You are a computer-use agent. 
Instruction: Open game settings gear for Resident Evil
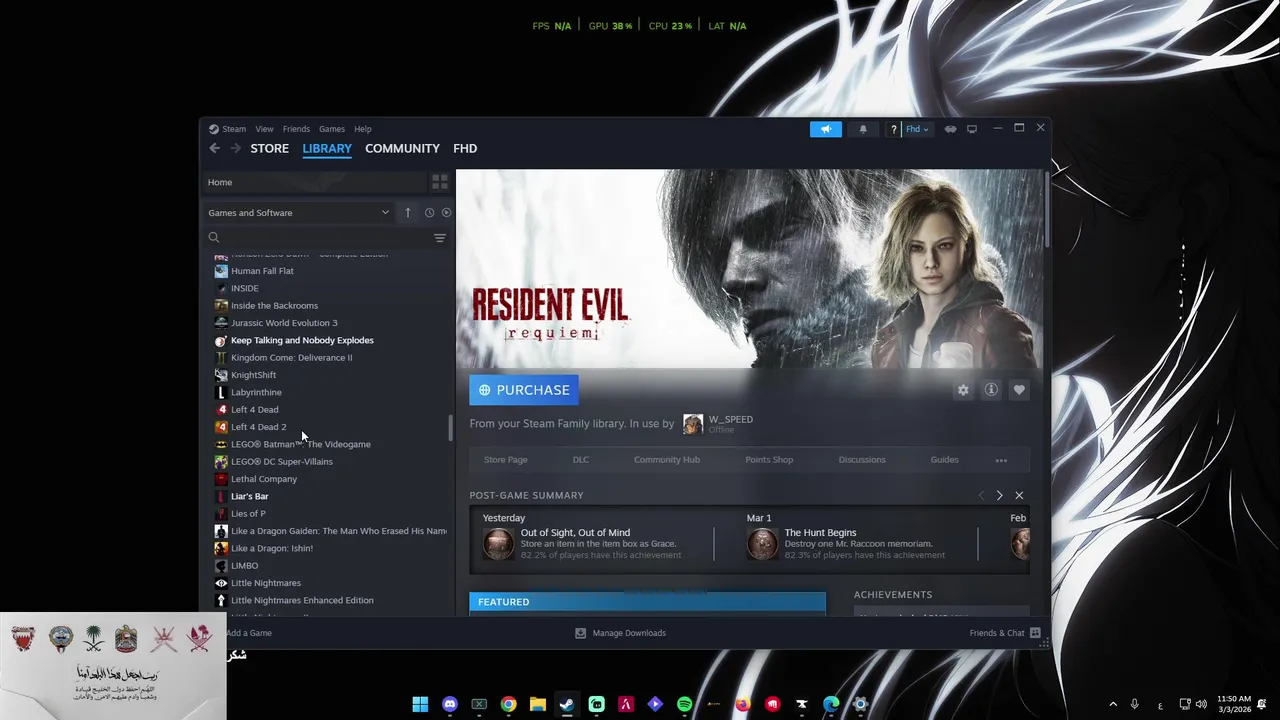click(x=963, y=390)
